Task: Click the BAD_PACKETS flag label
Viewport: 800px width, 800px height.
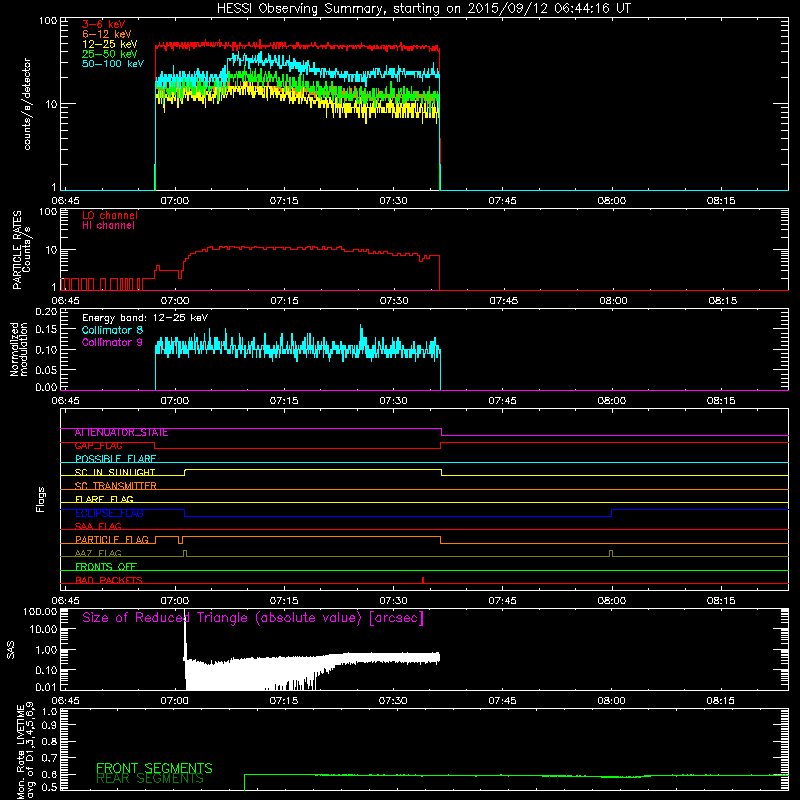Action: pos(109,581)
